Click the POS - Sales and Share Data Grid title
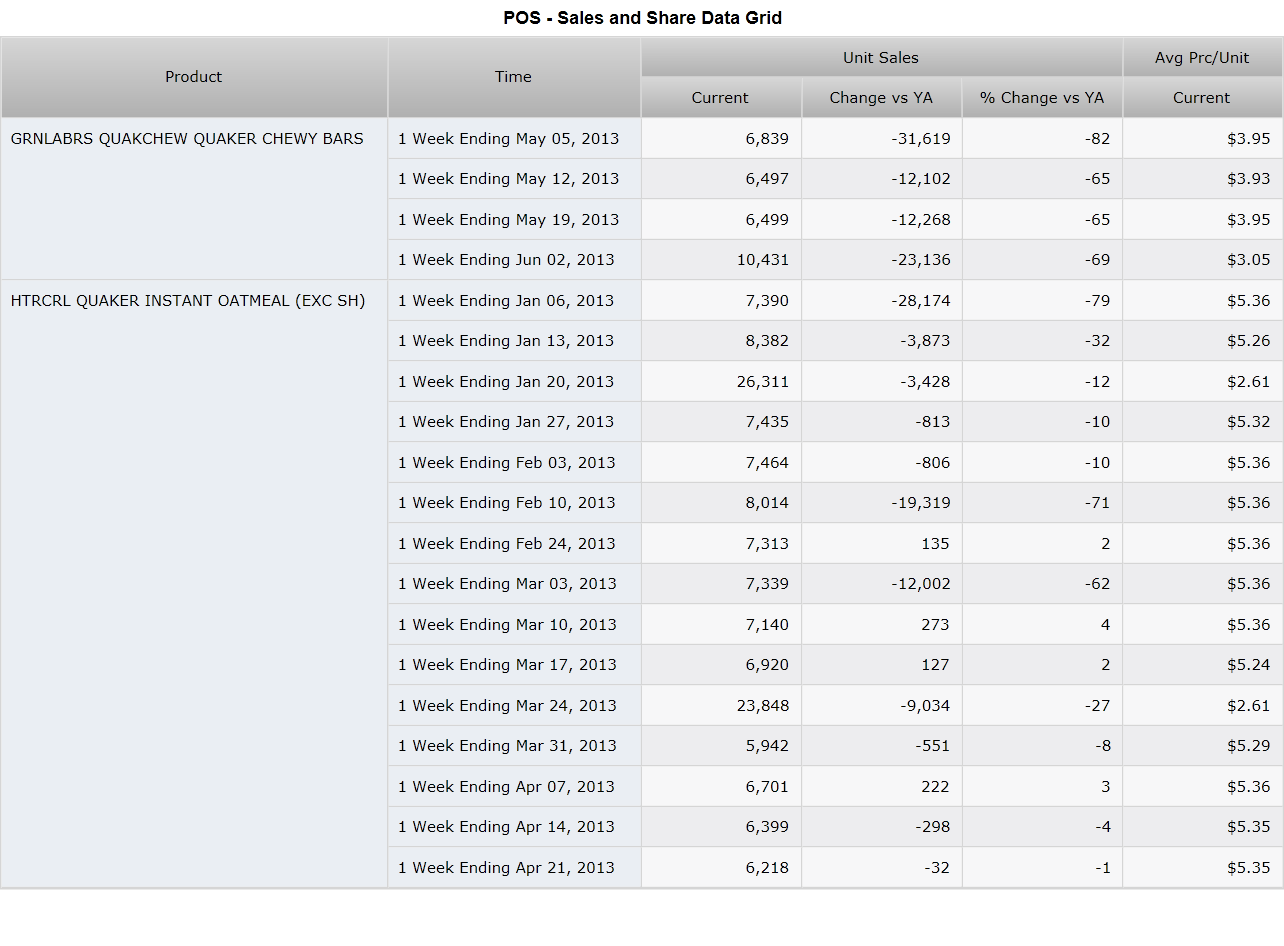The image size is (1284, 946). tap(642, 18)
